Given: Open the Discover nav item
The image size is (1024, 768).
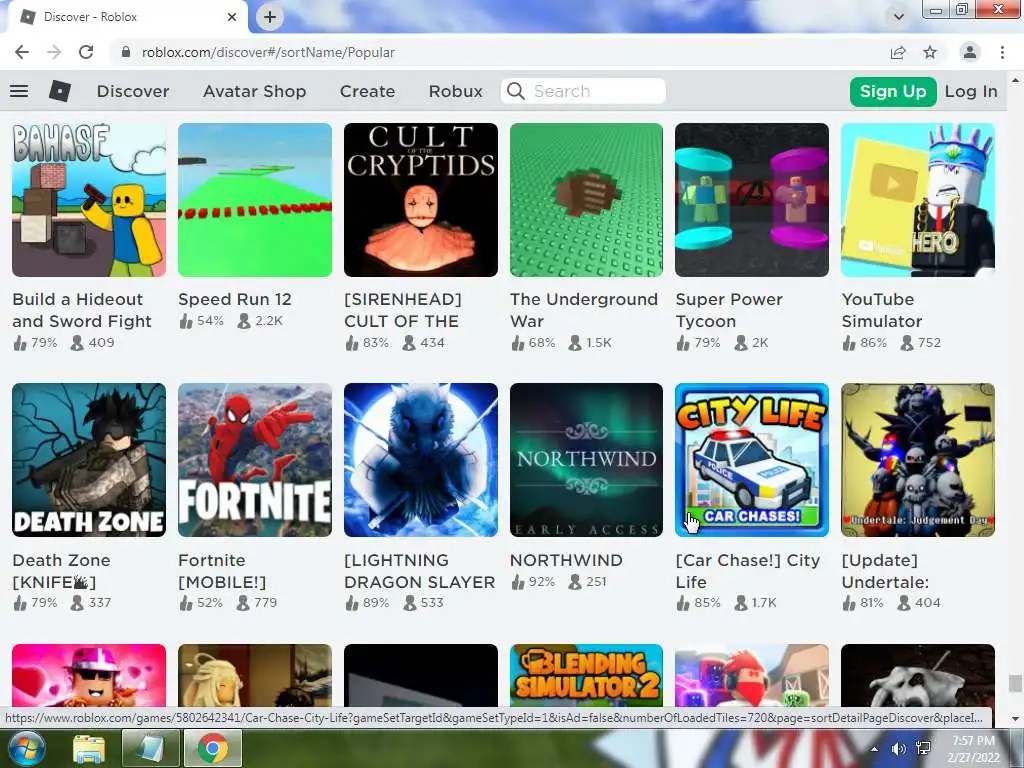Looking at the screenshot, I should coord(133,91).
